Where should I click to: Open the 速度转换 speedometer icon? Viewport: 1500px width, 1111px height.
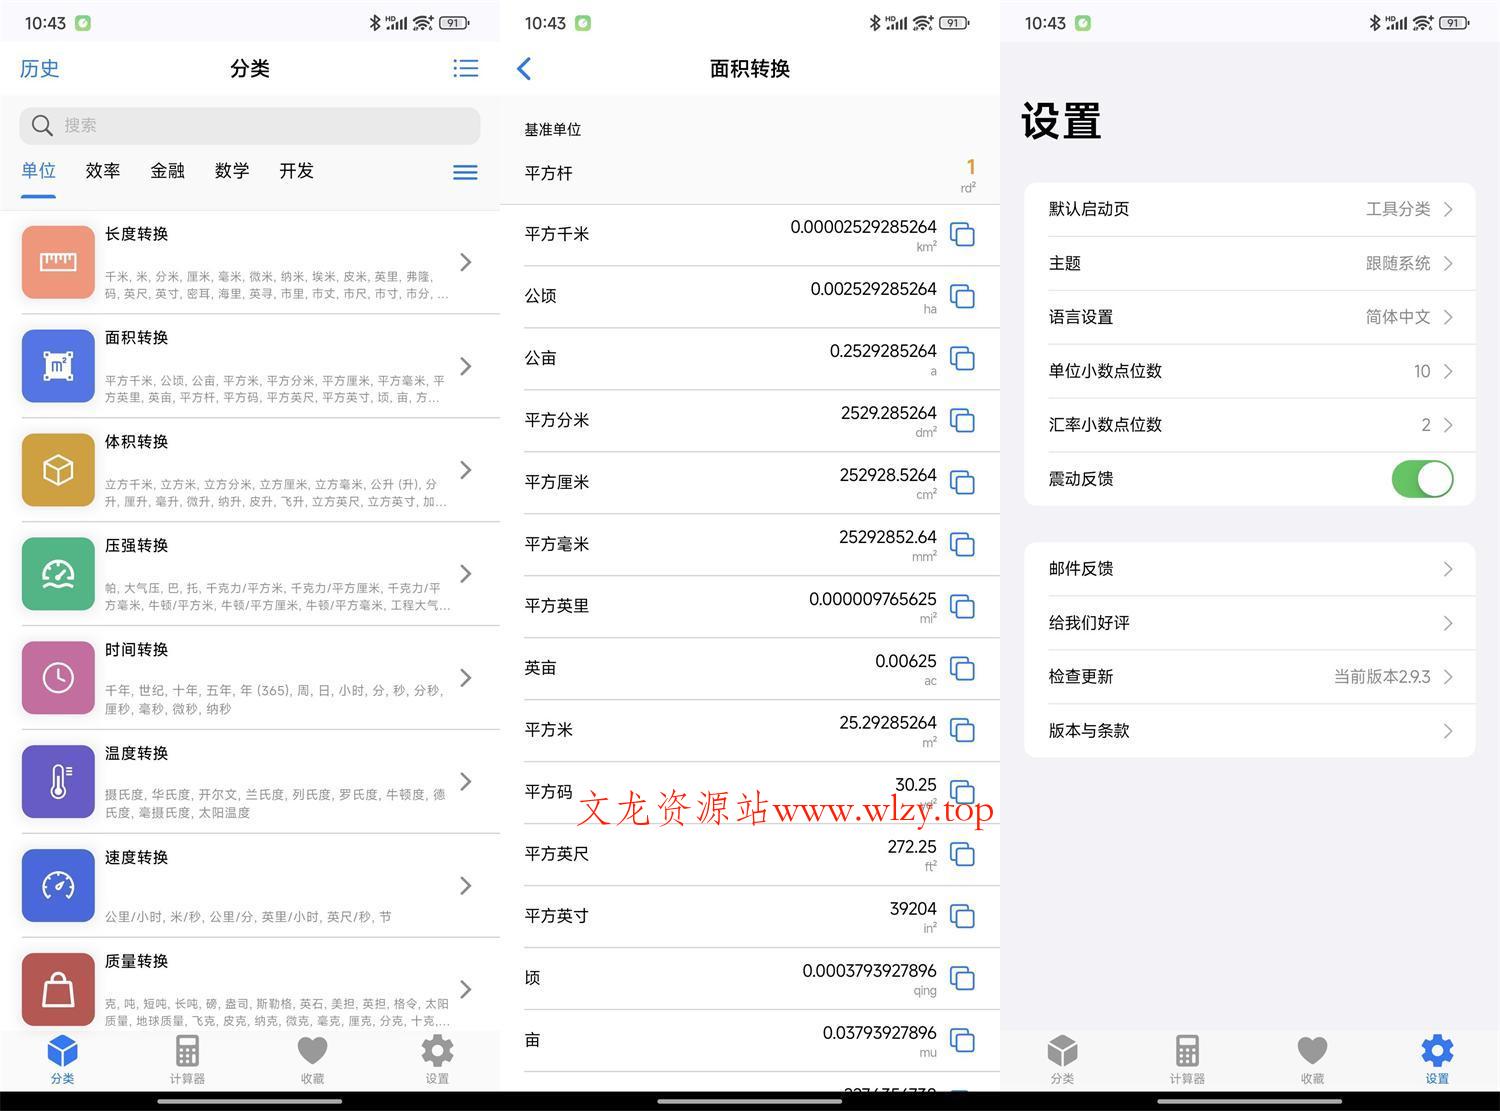57,885
